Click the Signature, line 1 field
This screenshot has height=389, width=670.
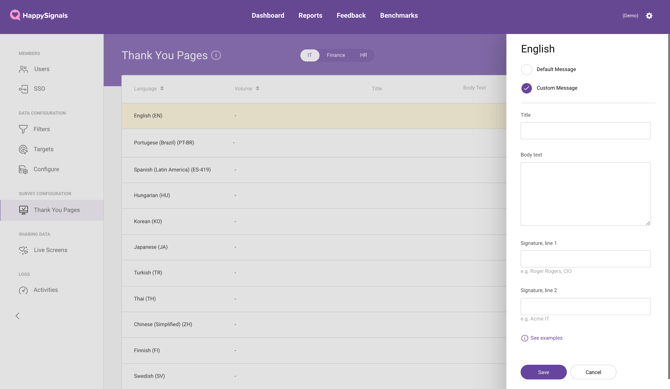[585, 259]
